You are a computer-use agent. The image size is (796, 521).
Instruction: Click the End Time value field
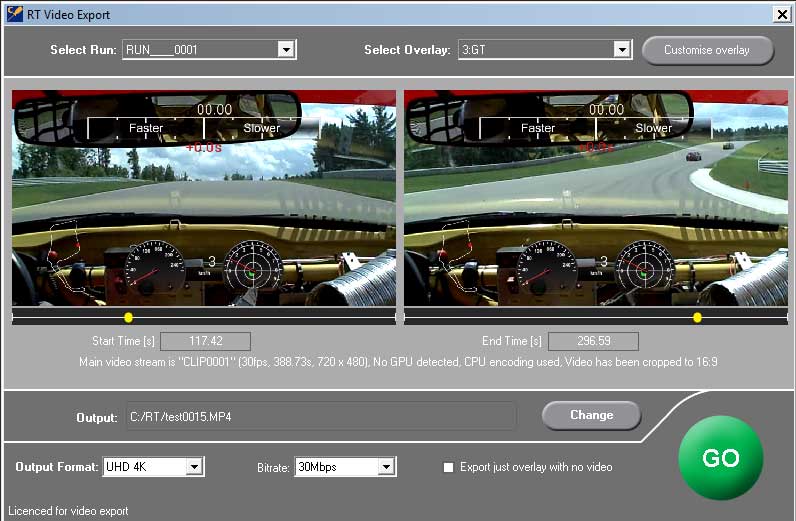pyautogui.click(x=593, y=341)
